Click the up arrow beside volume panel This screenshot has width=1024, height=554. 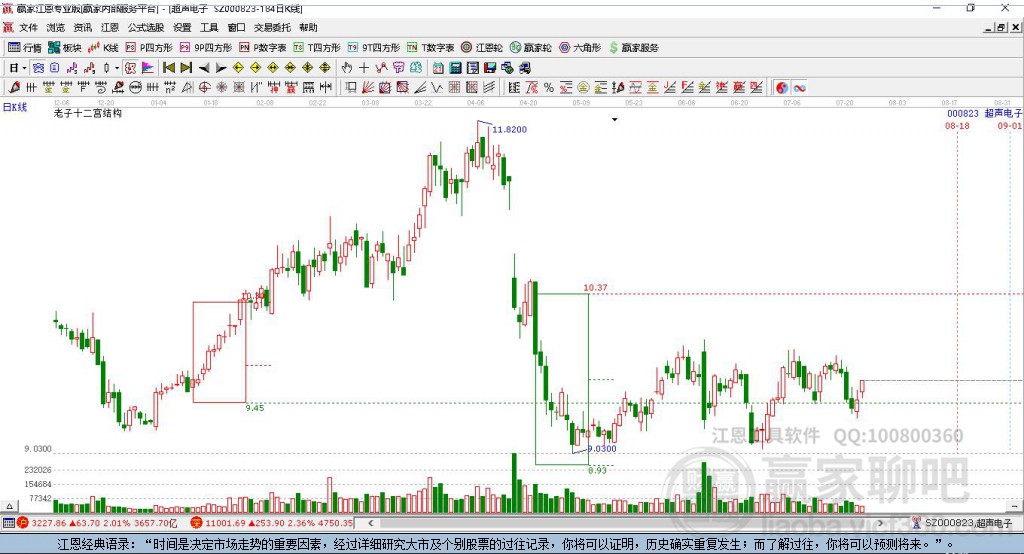(x=9, y=506)
